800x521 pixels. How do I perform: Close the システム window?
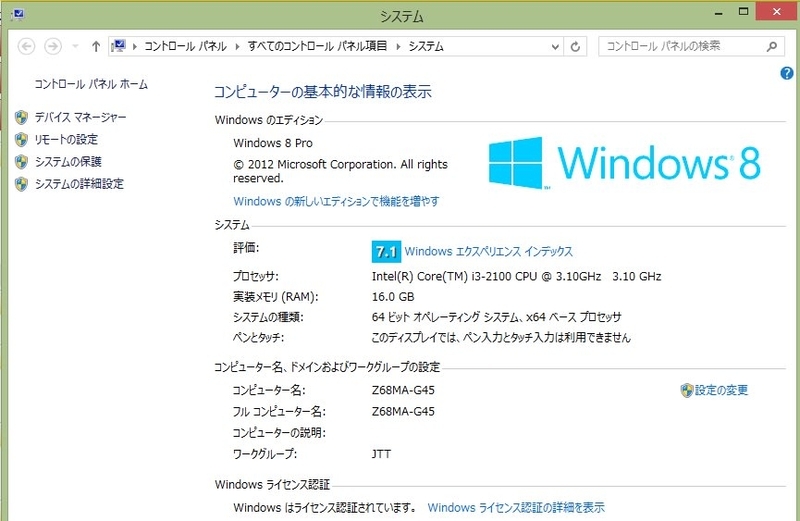(777, 12)
